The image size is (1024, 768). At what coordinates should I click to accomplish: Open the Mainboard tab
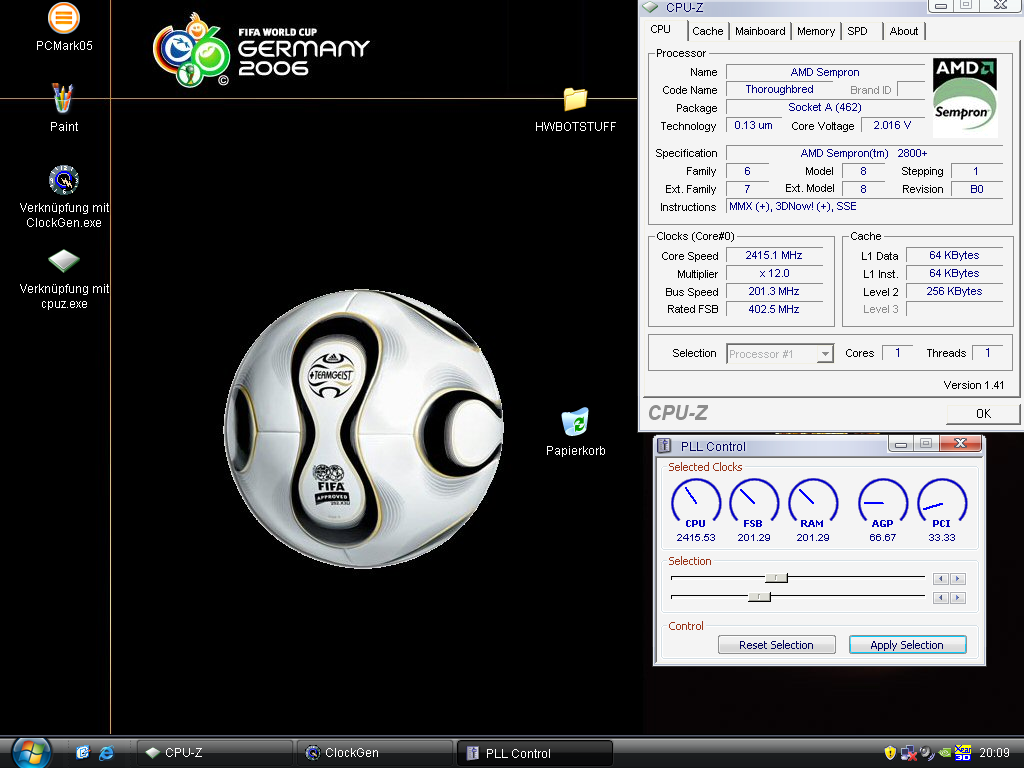point(760,31)
